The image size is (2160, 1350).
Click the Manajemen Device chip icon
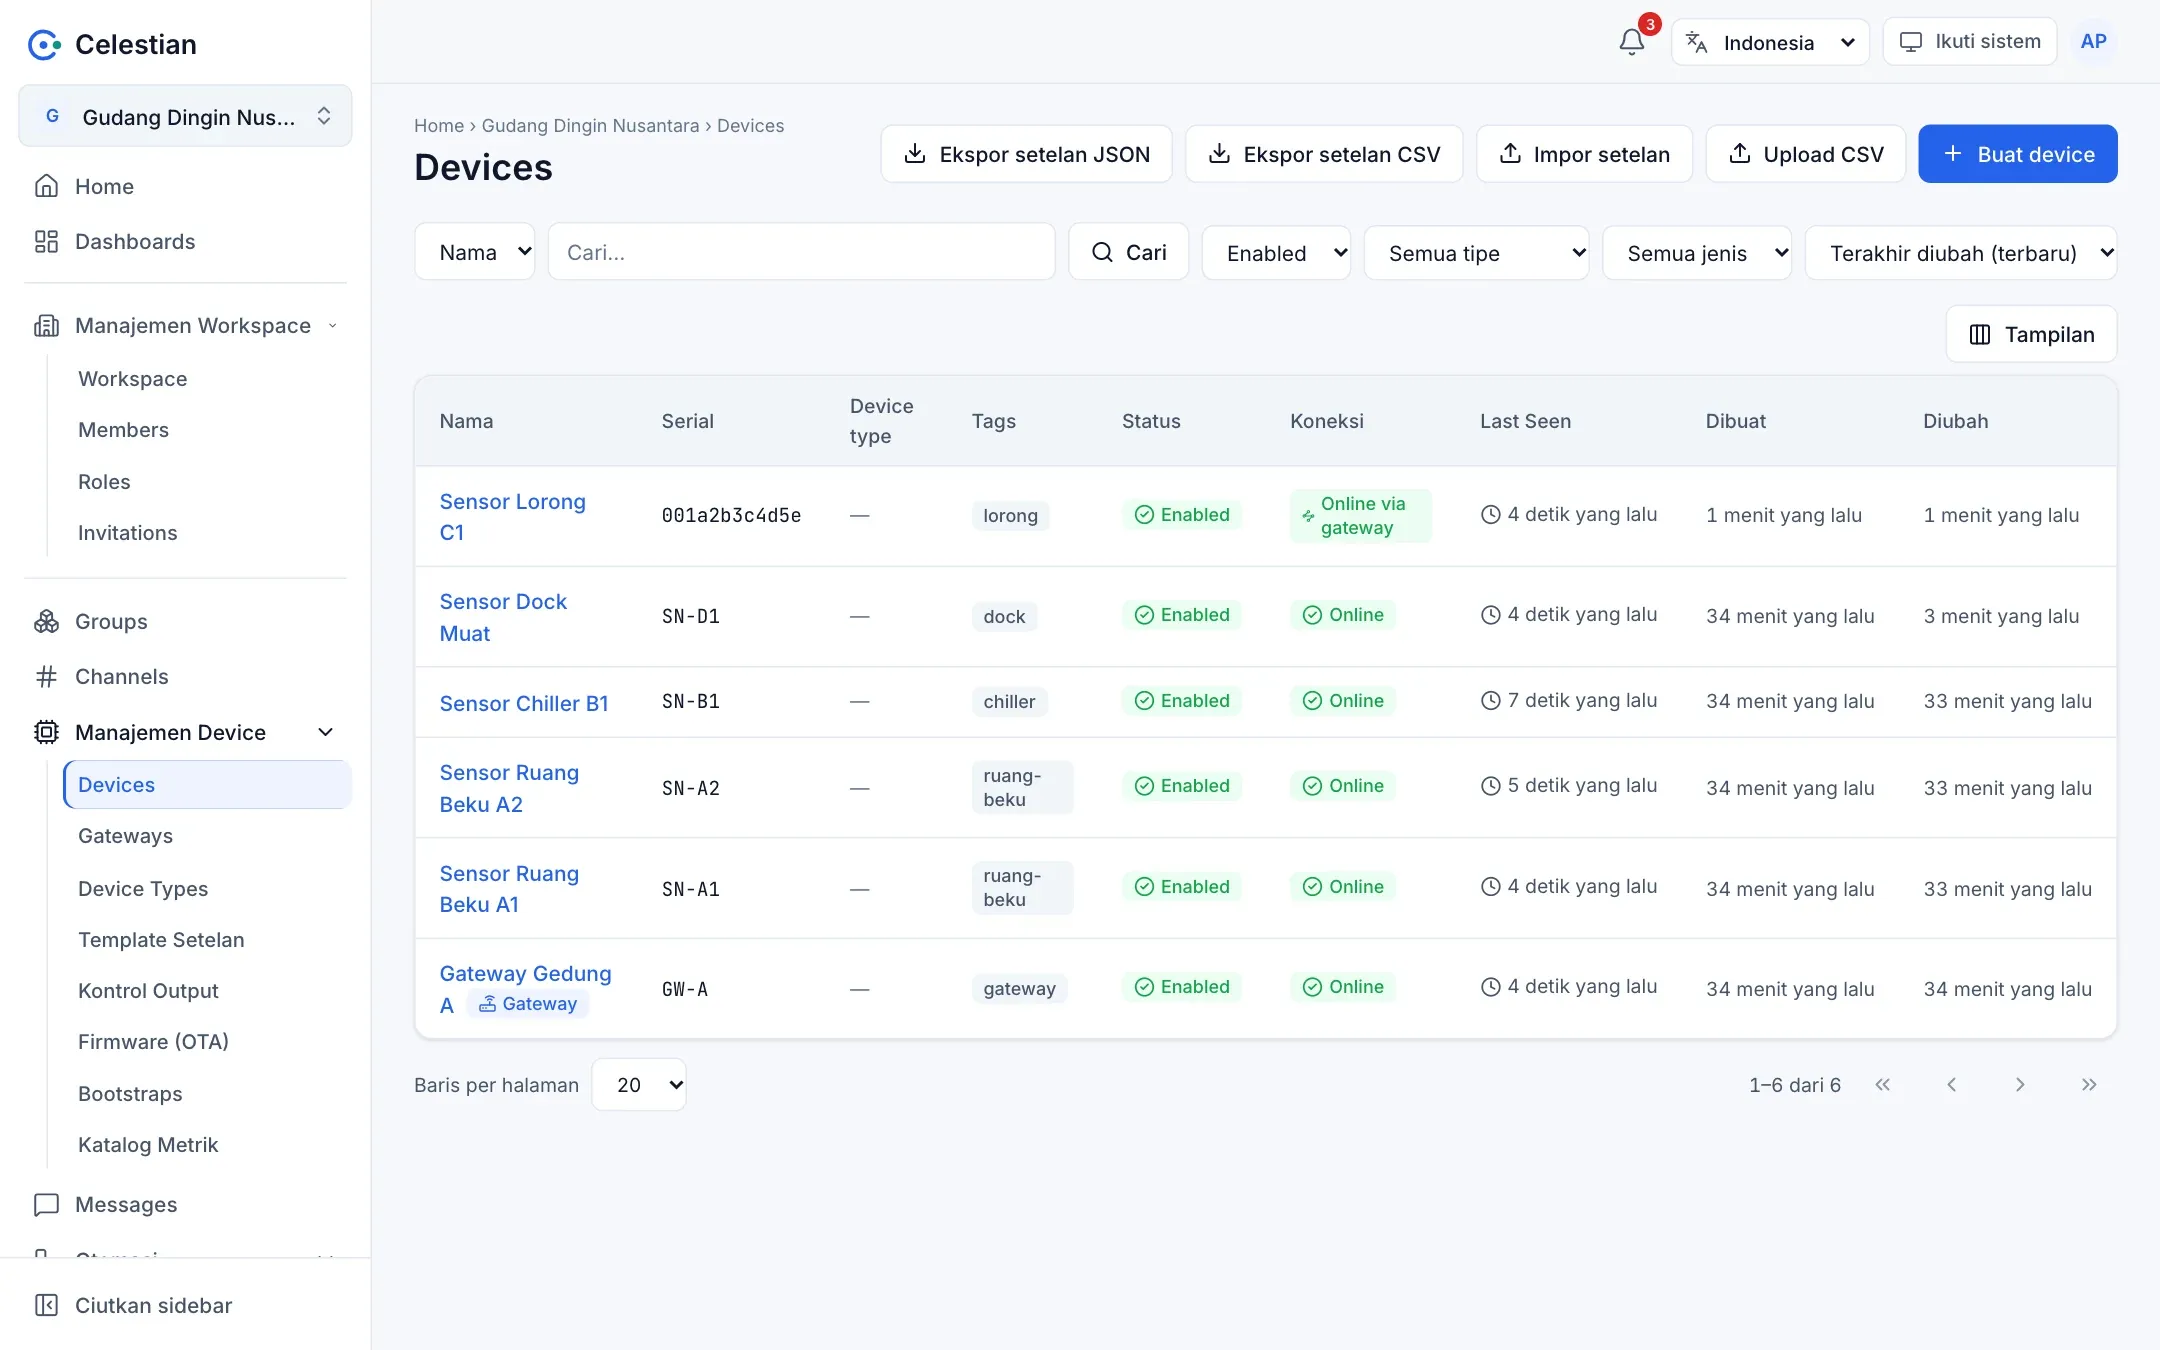(46, 732)
